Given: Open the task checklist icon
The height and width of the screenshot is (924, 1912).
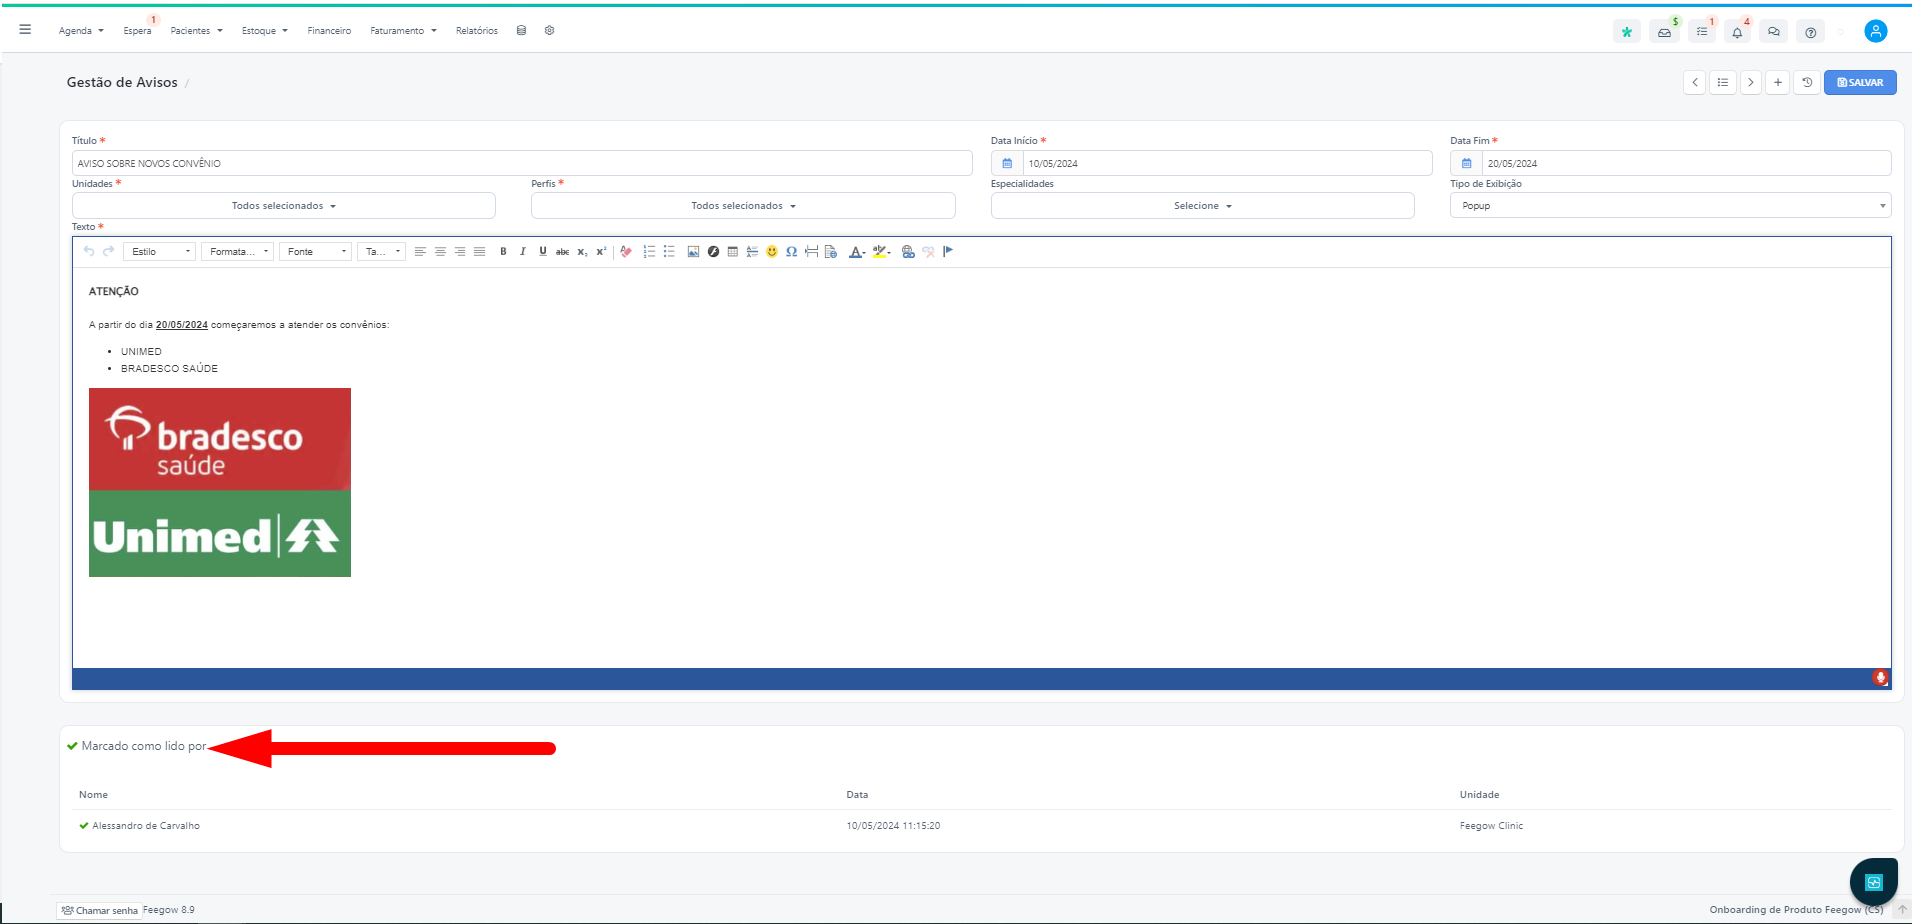Looking at the screenshot, I should pos(1701,32).
